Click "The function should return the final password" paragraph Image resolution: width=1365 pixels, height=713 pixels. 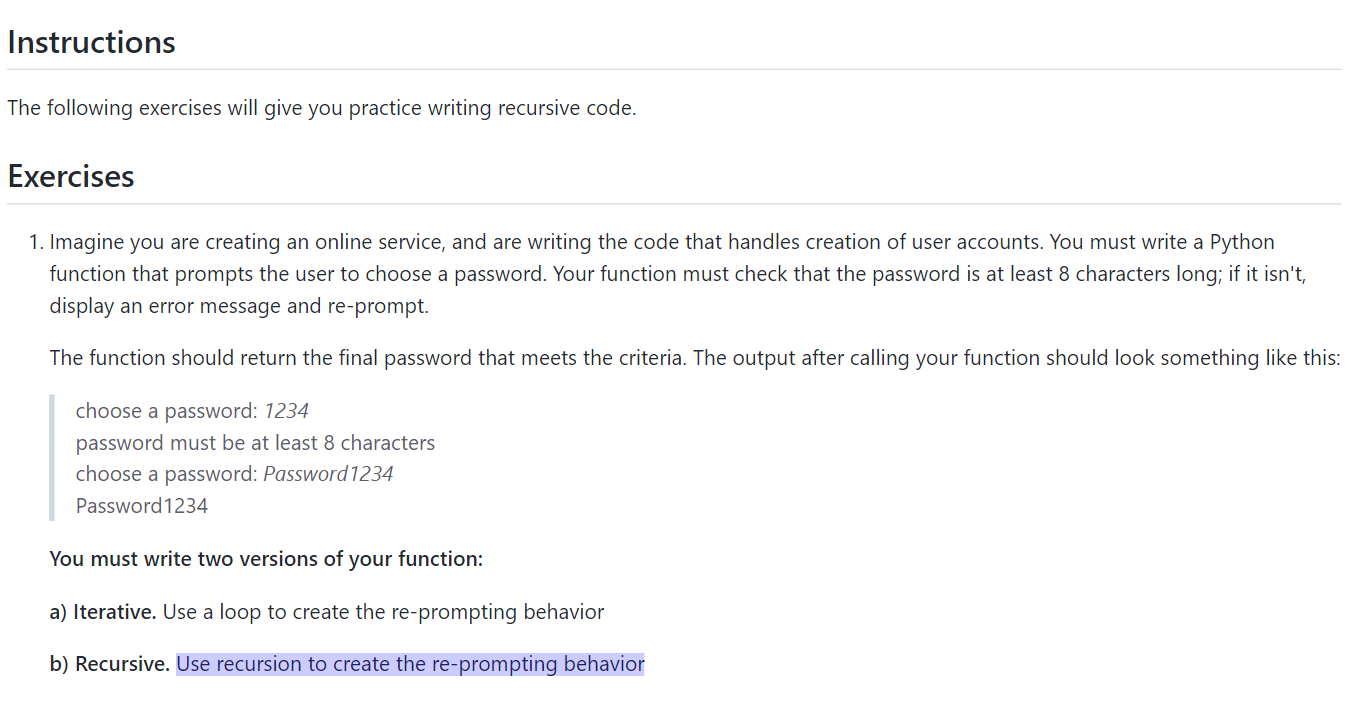click(x=695, y=358)
